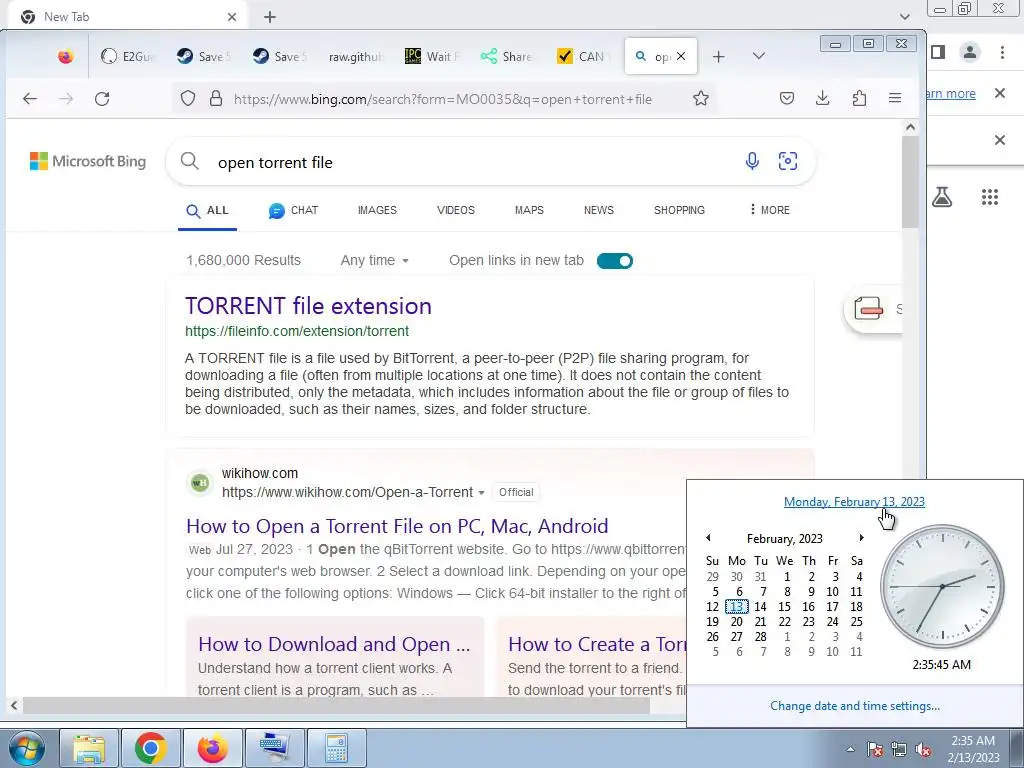Open calculator from taskbar
The height and width of the screenshot is (768, 1024).
pyautogui.click(x=336, y=748)
